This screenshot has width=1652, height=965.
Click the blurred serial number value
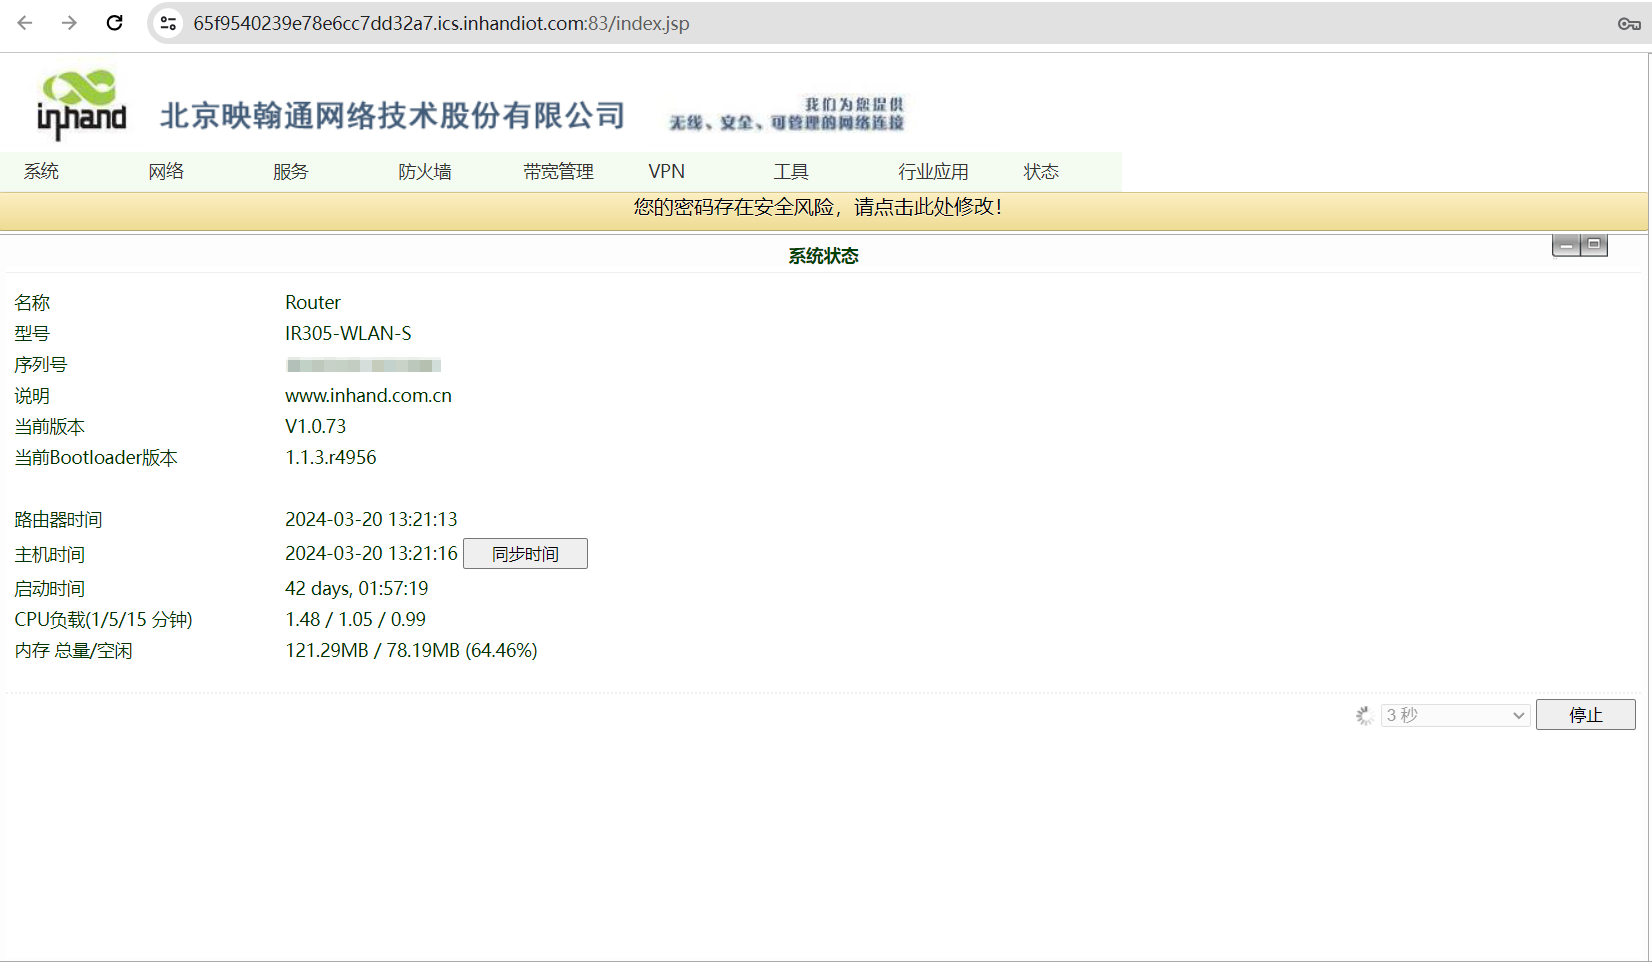[364, 366]
